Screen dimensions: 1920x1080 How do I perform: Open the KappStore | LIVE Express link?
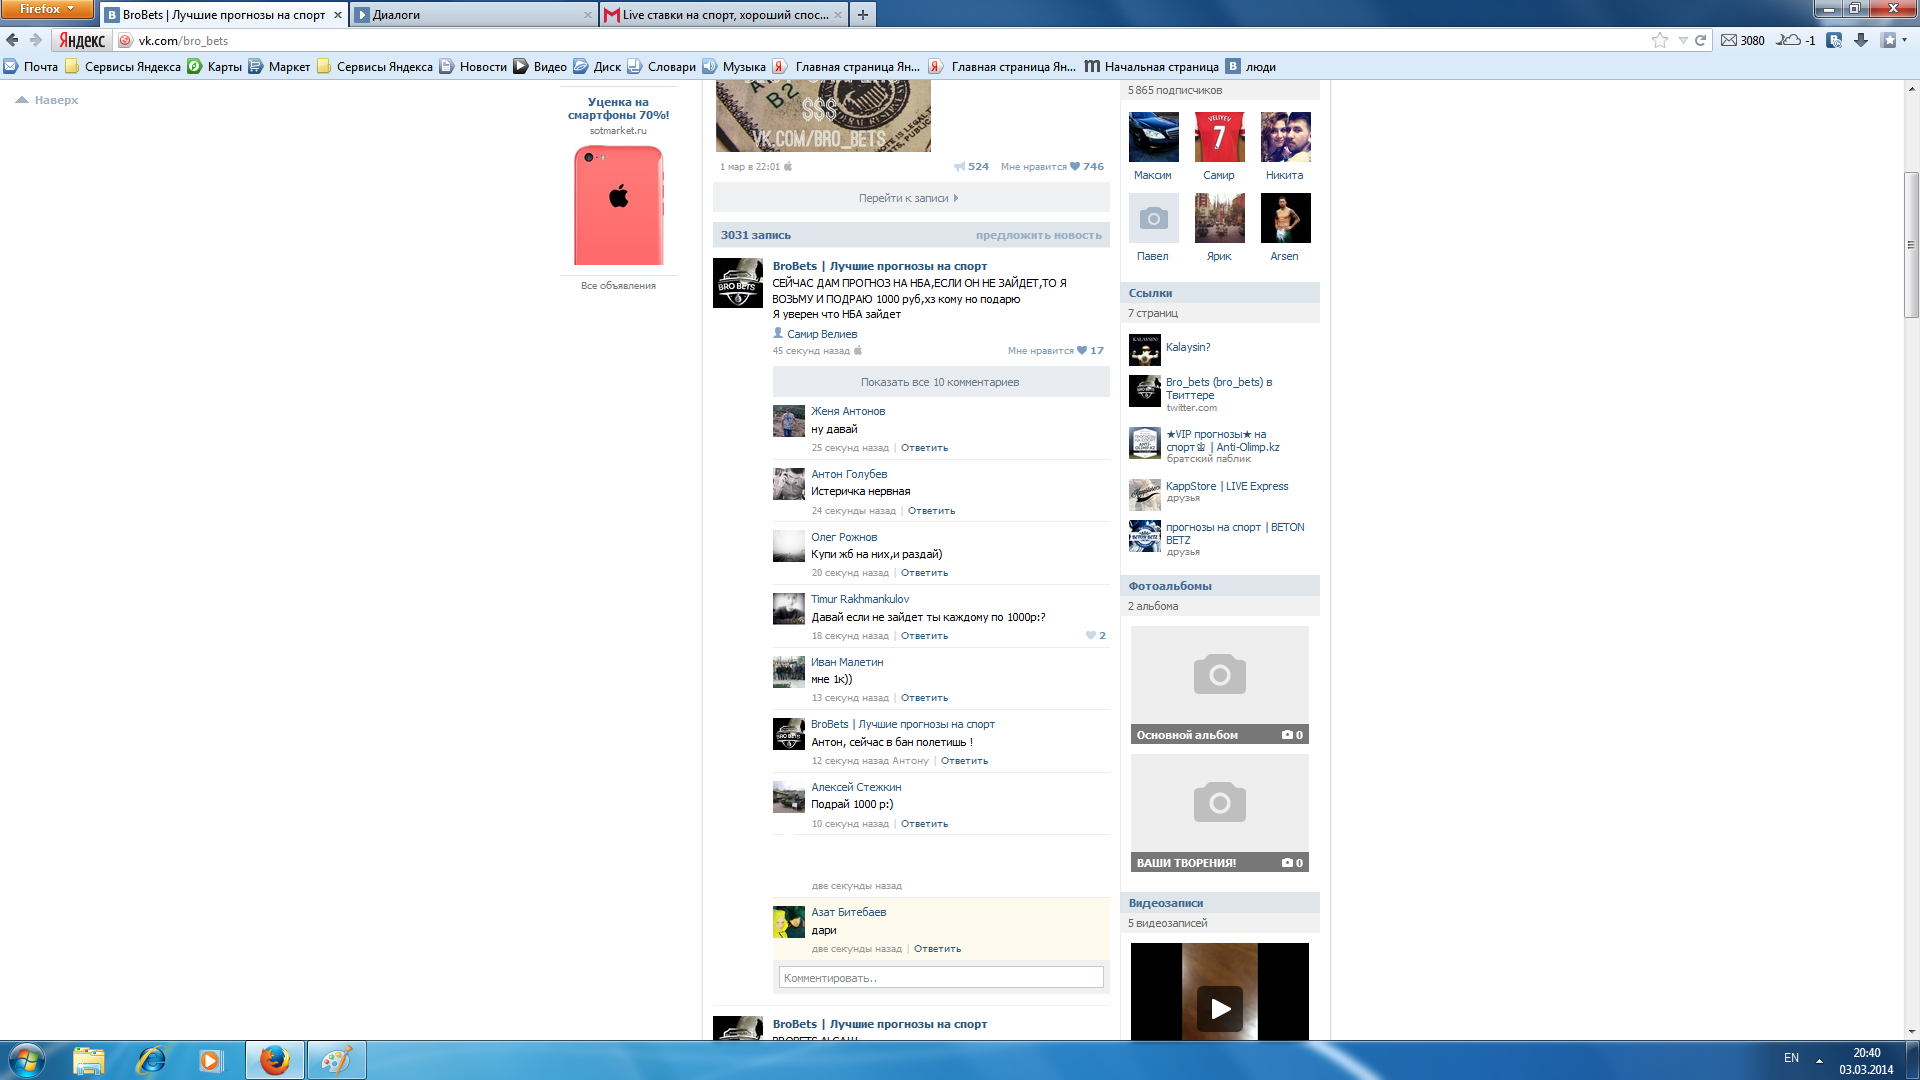pyautogui.click(x=1227, y=487)
